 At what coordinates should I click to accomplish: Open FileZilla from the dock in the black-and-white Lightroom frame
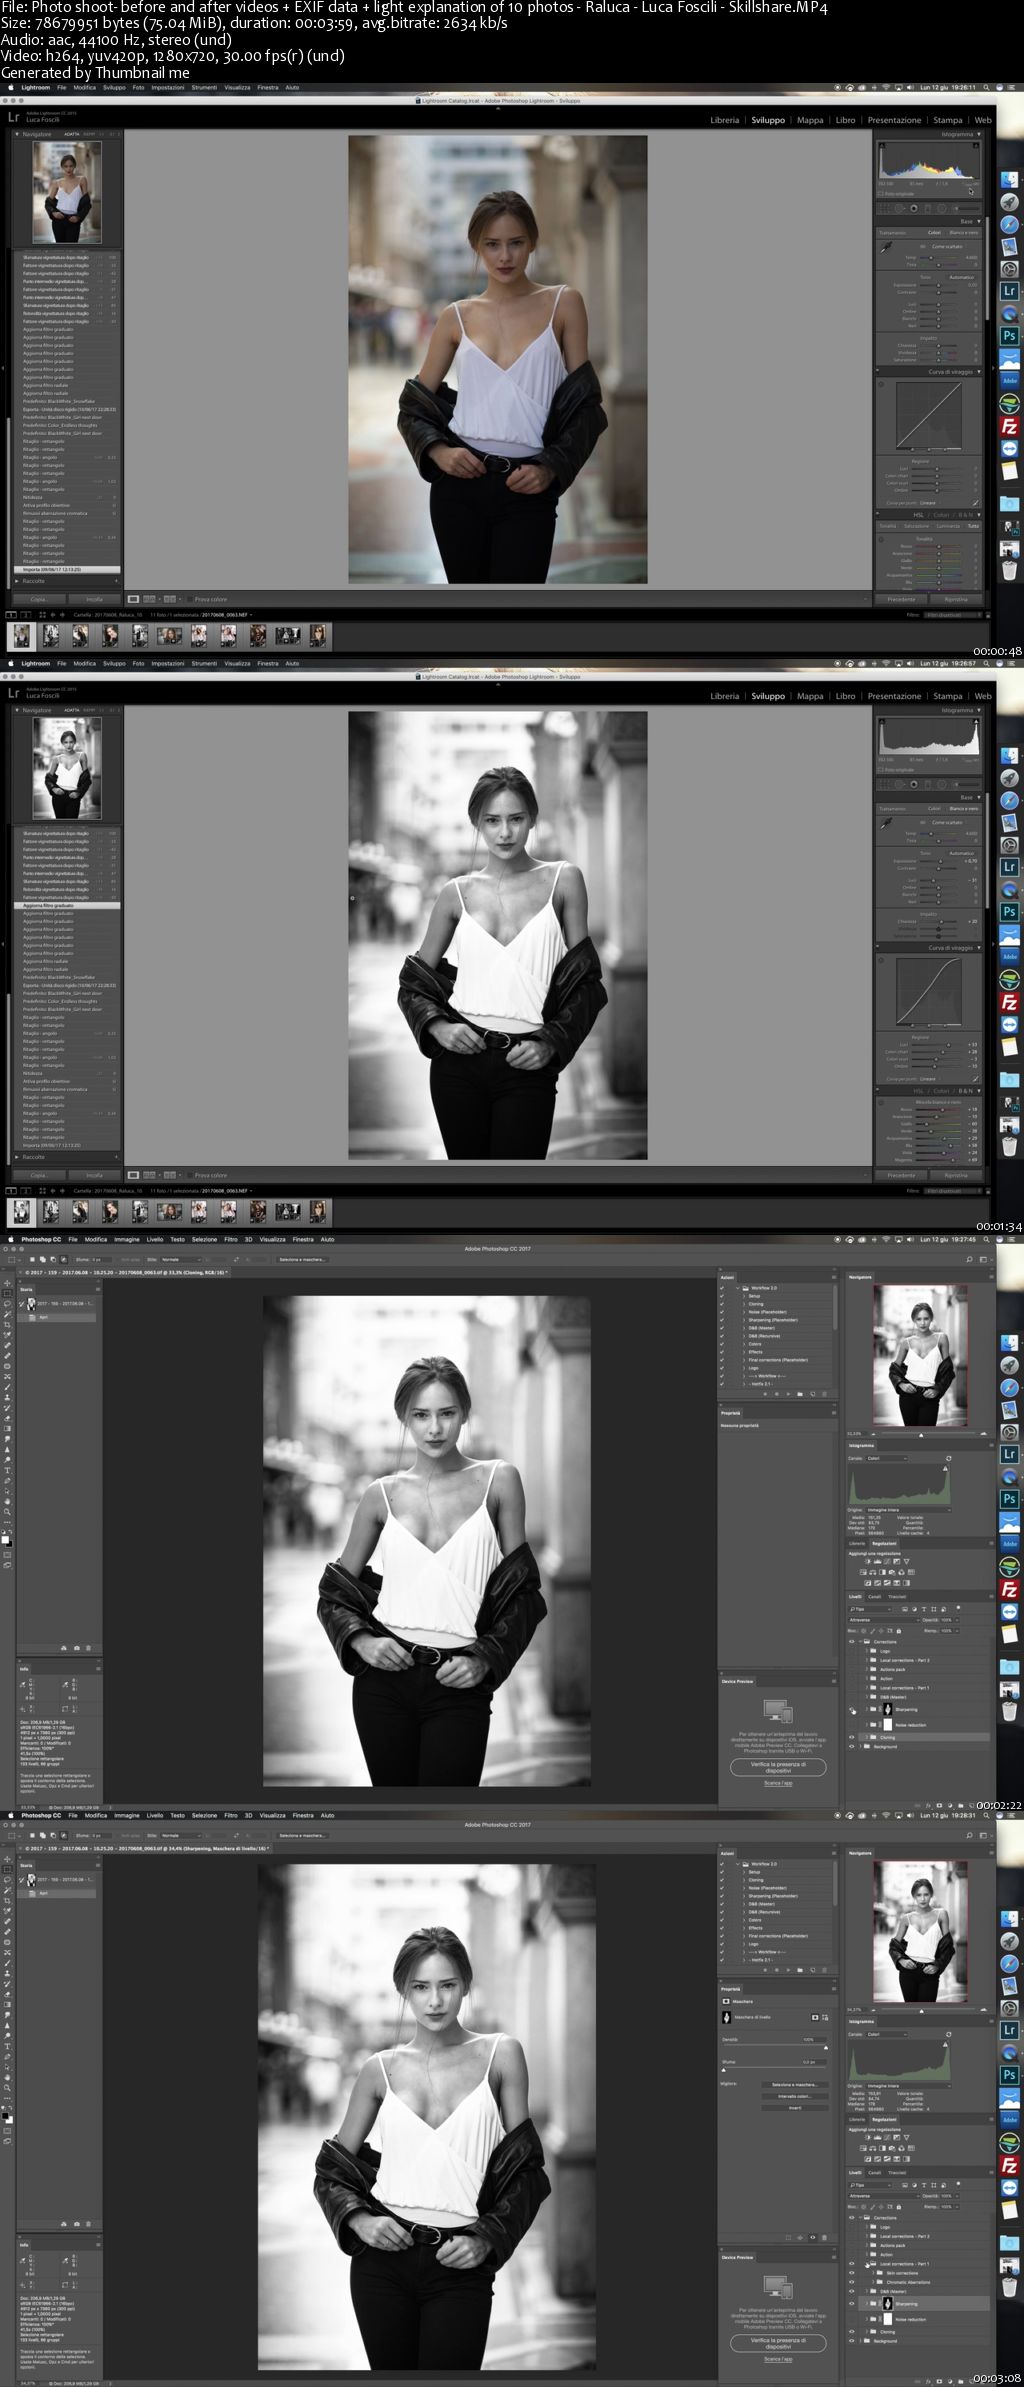1009,1002
